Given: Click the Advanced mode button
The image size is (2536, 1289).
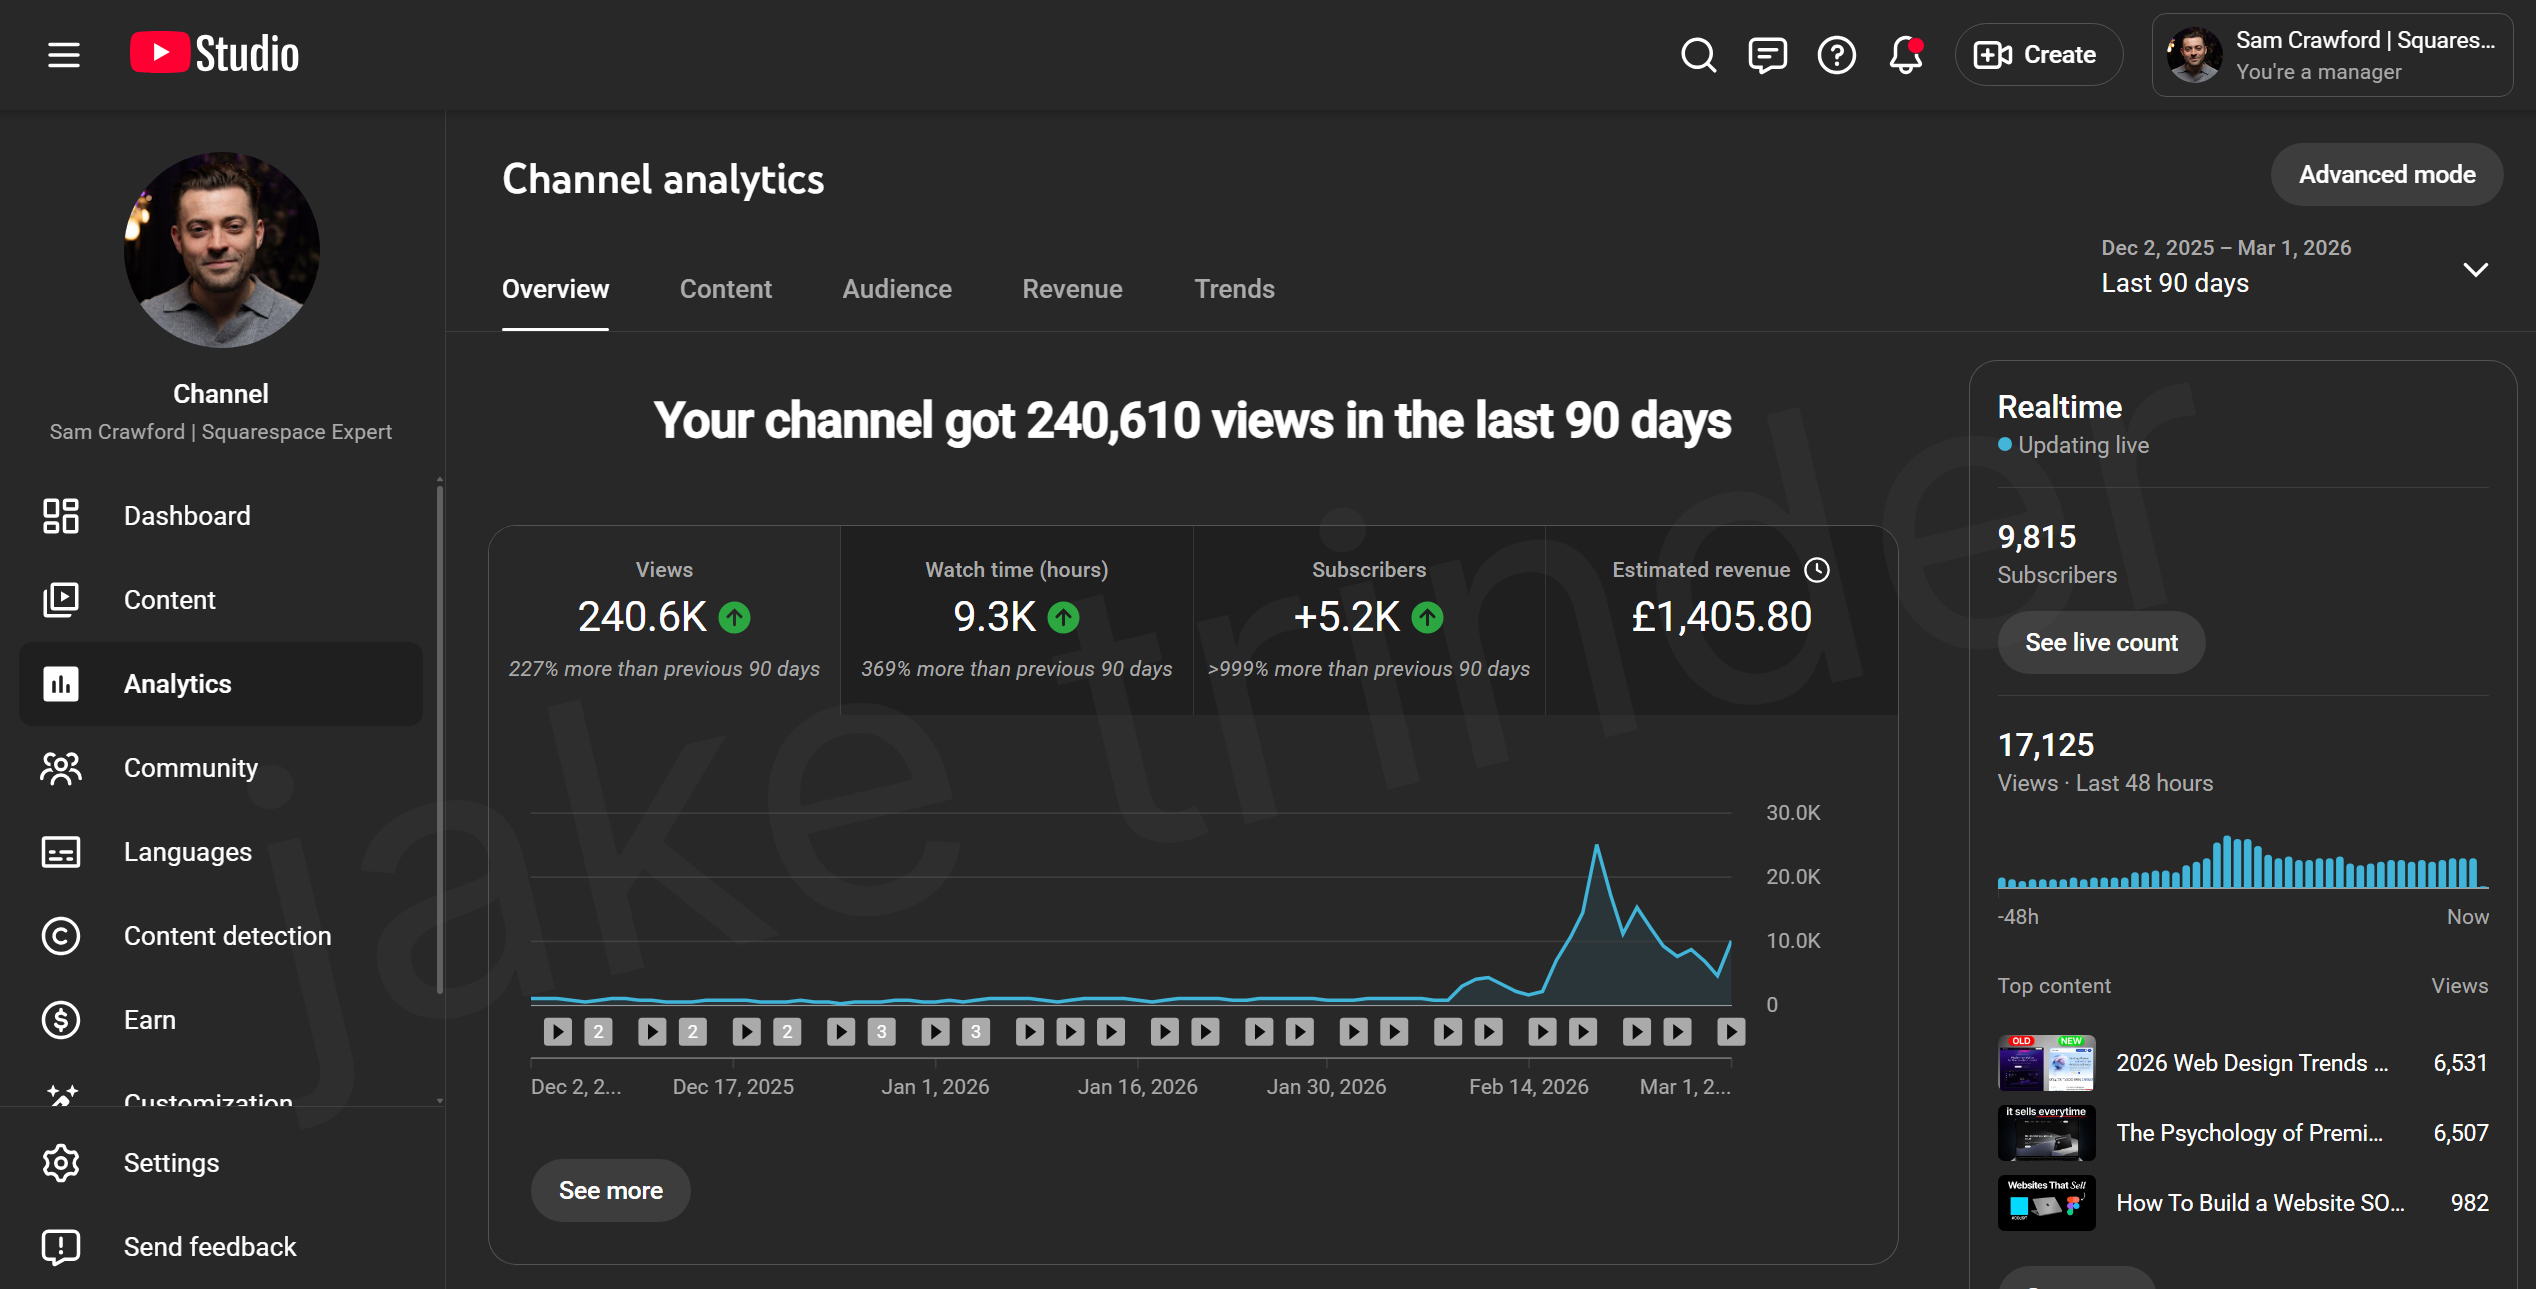Looking at the screenshot, I should [x=2386, y=174].
